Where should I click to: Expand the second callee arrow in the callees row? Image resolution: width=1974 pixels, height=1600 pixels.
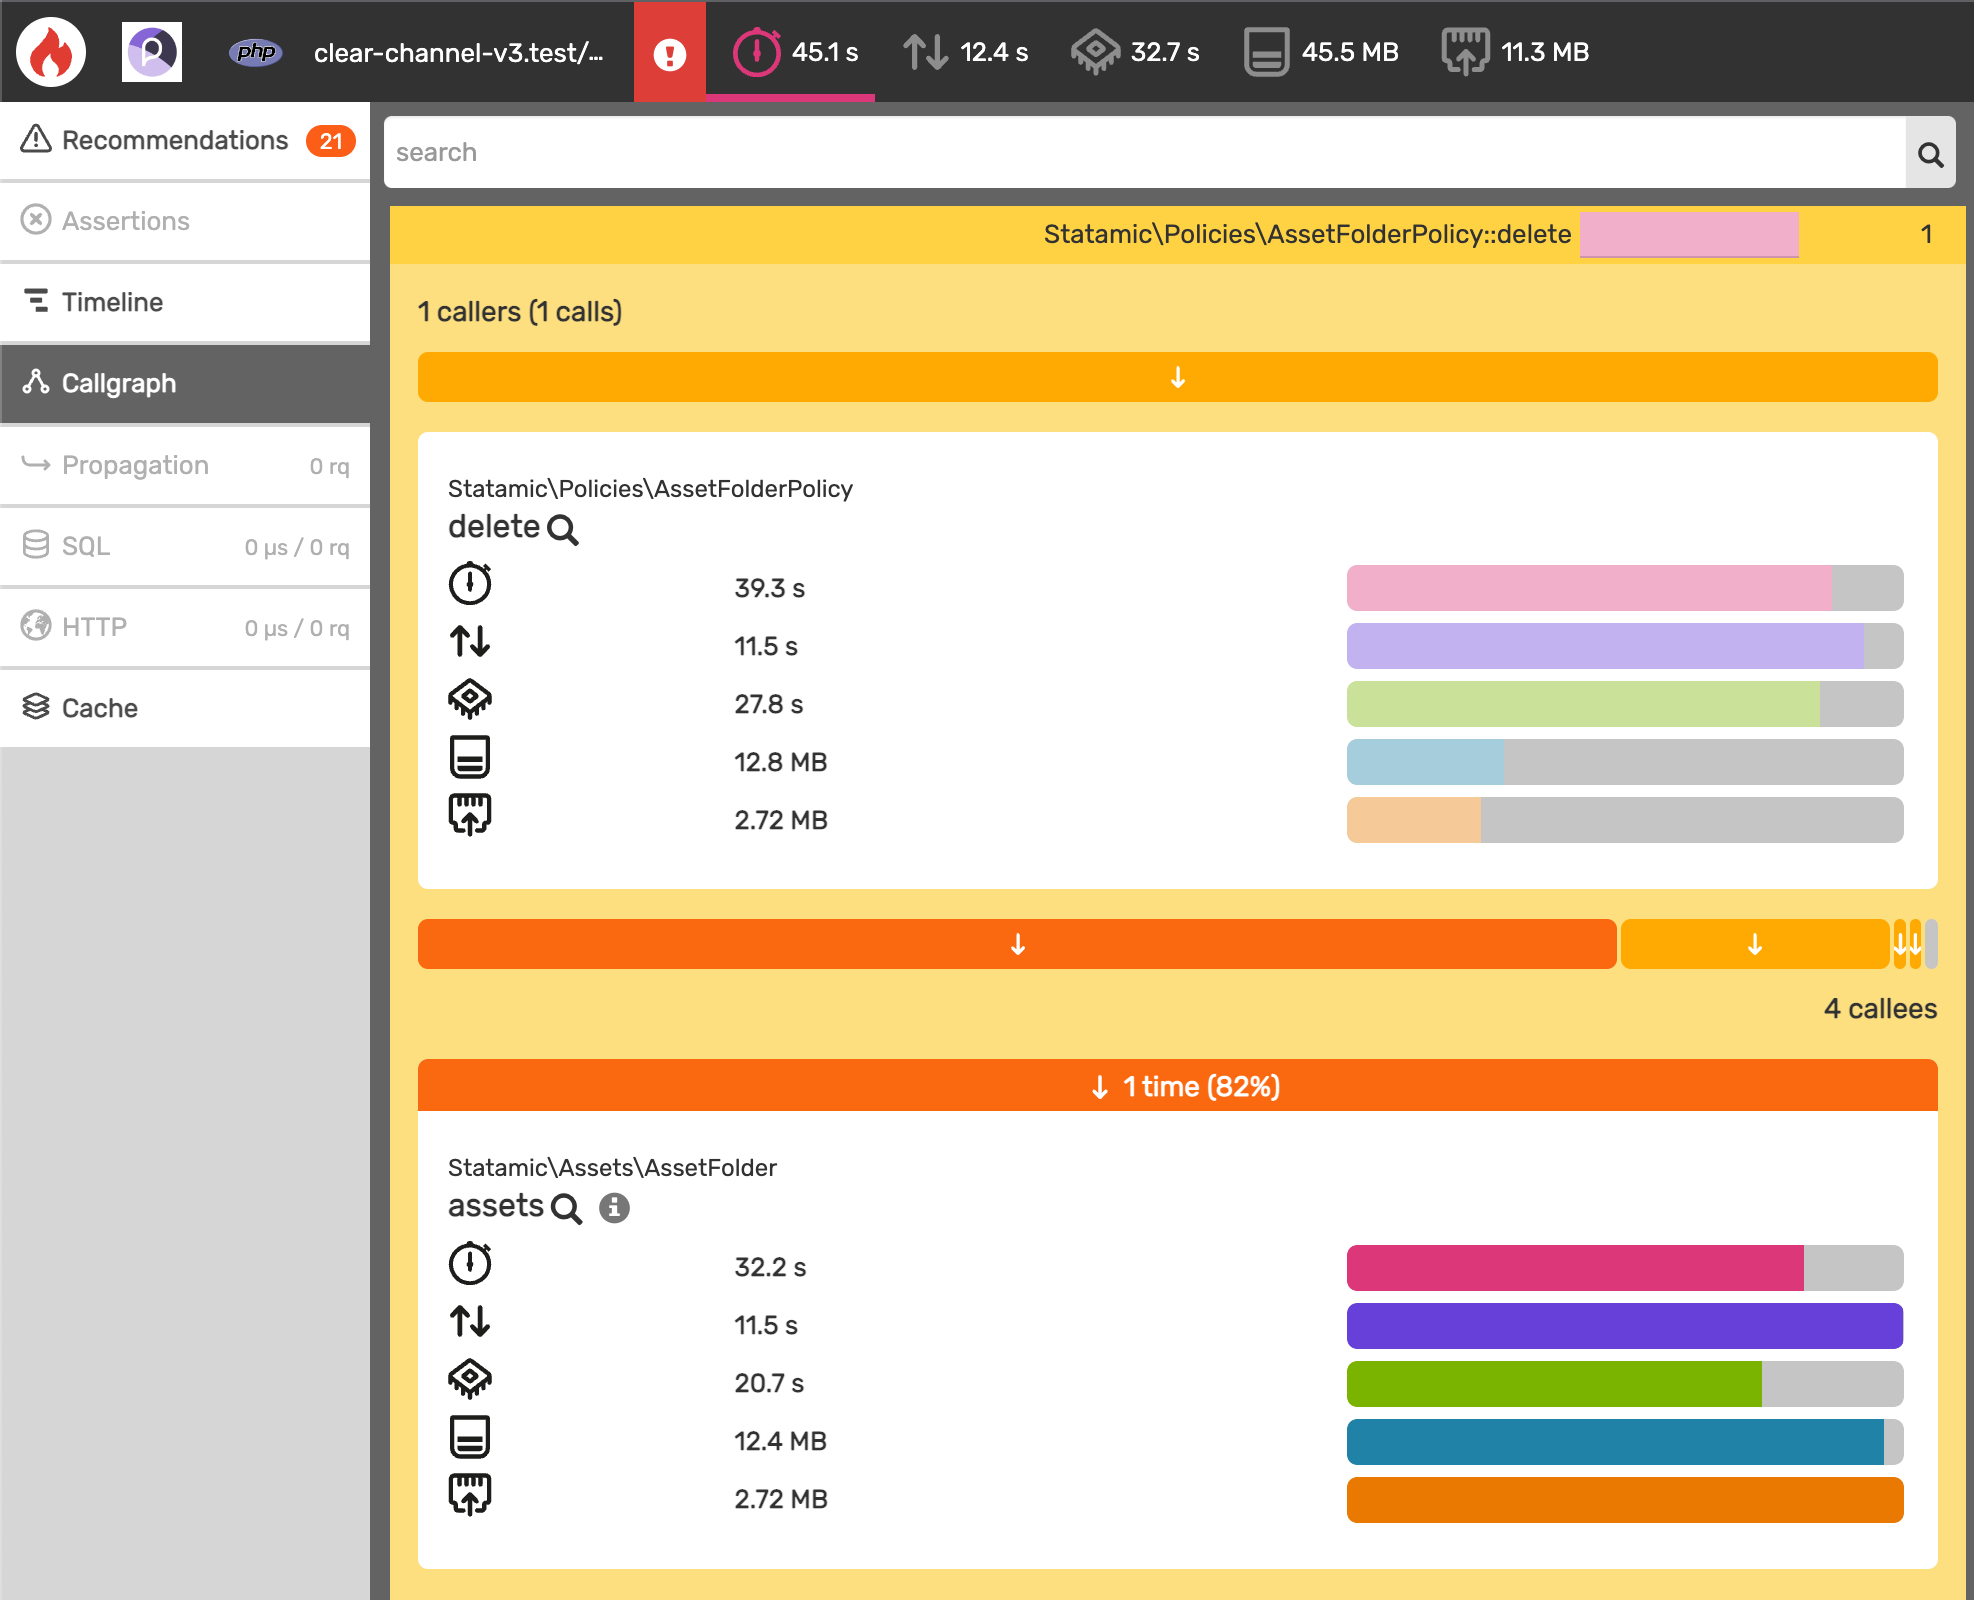click(1753, 943)
